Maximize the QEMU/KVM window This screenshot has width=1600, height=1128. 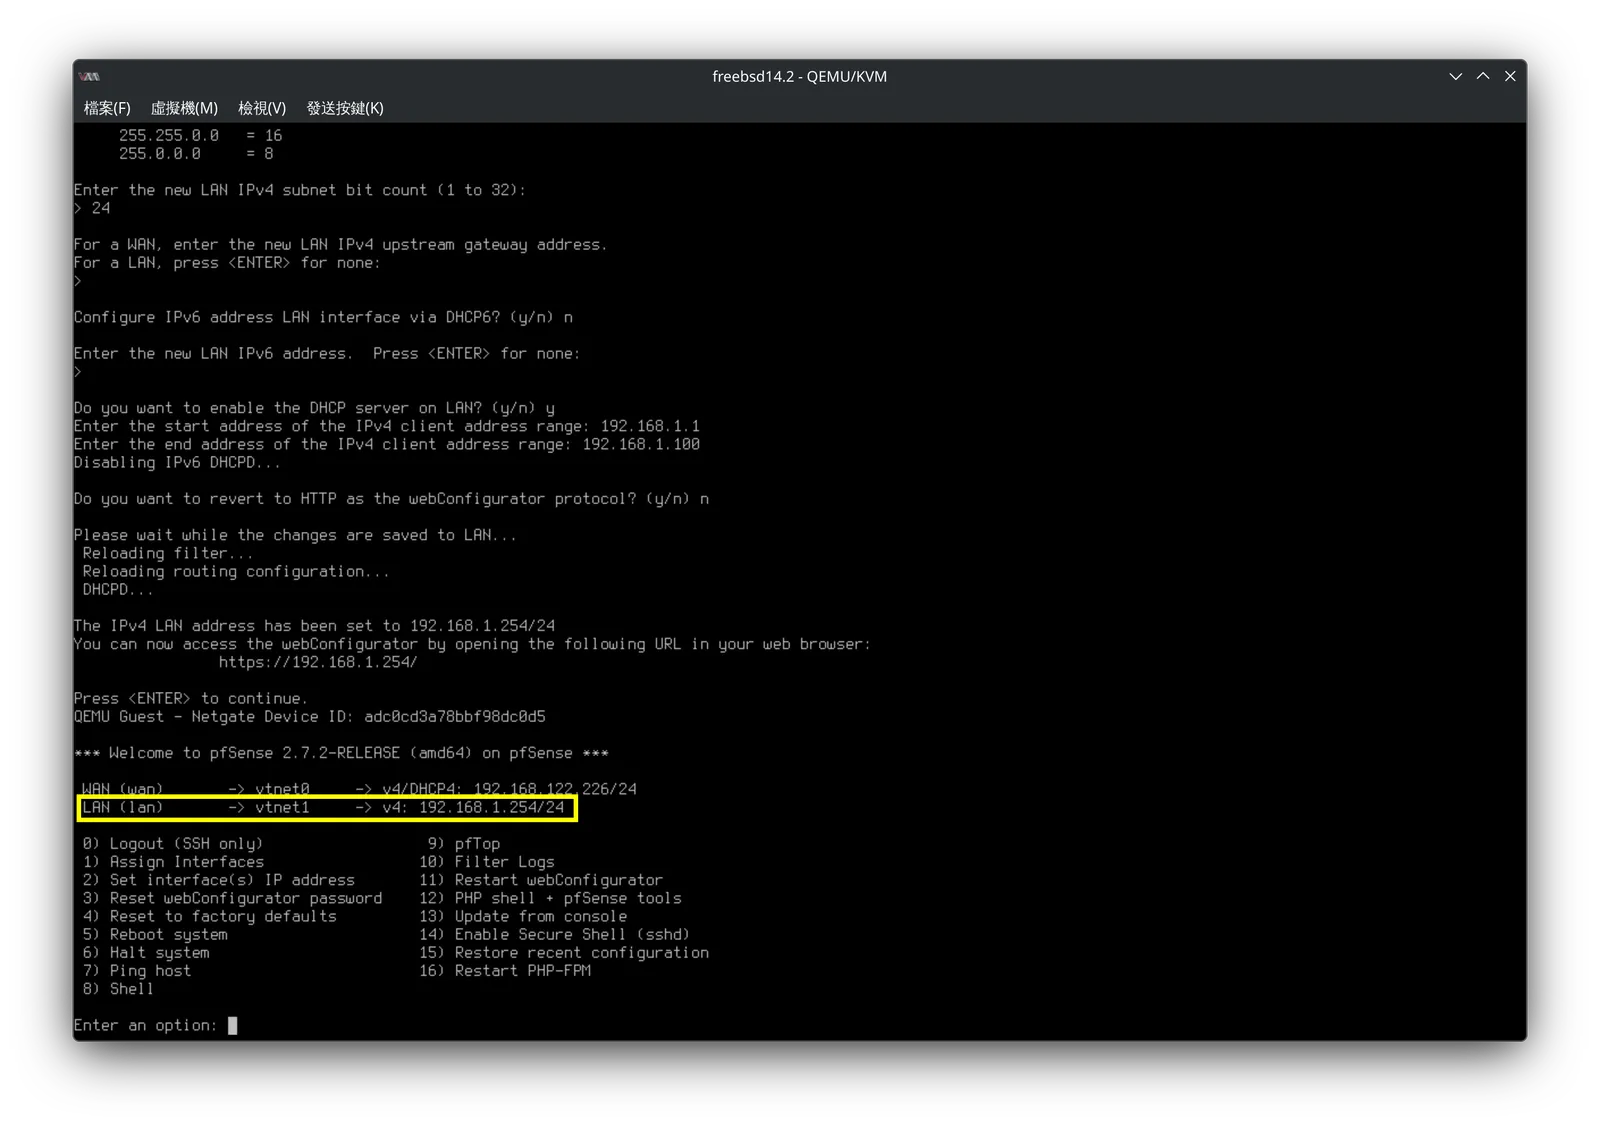1483,76
